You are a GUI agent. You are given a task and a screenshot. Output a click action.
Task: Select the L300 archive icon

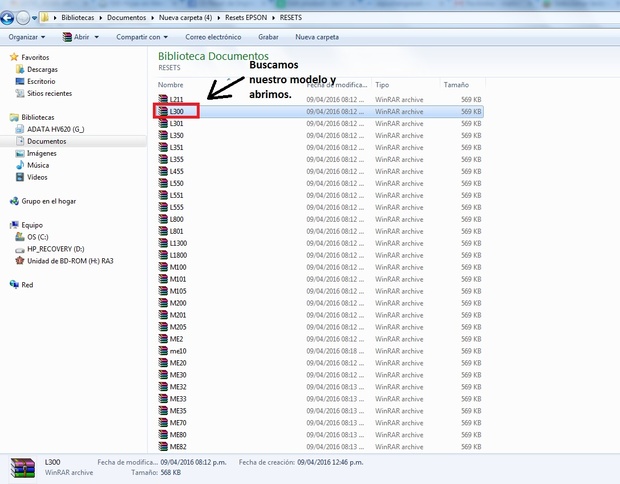[x=163, y=111]
